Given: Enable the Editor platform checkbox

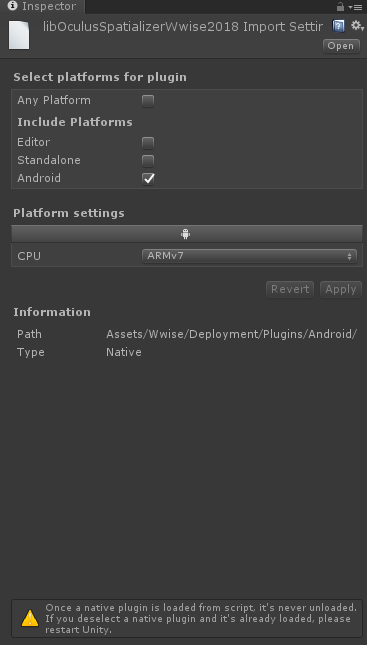Looking at the screenshot, I should click(x=148, y=143).
